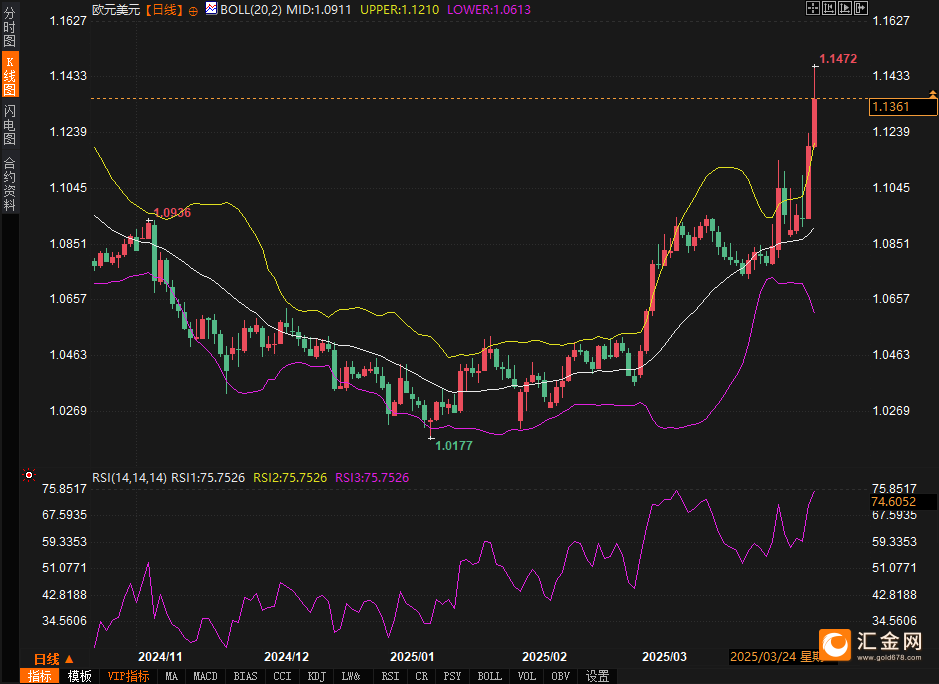
Task: Select the KDJ indicator
Action: (x=316, y=676)
